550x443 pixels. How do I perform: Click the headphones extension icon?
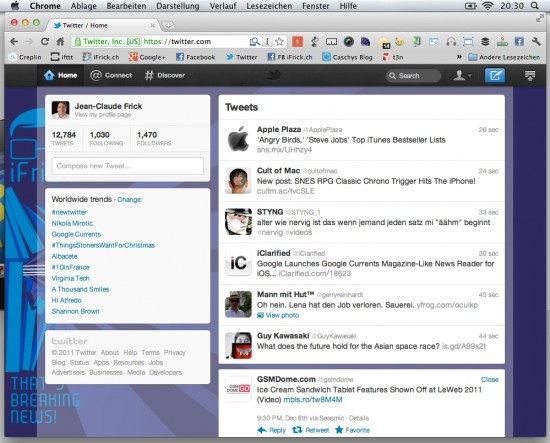tap(451, 41)
